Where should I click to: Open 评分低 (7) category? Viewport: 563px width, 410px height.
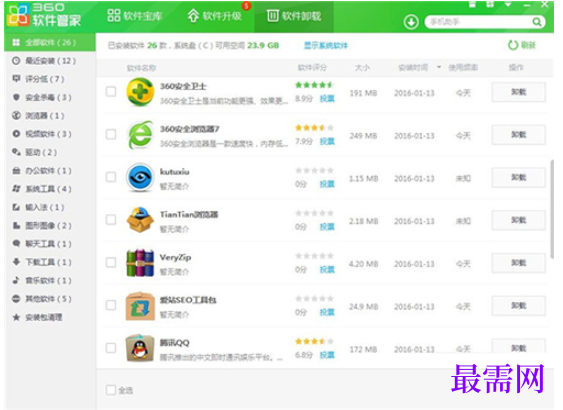[38, 79]
